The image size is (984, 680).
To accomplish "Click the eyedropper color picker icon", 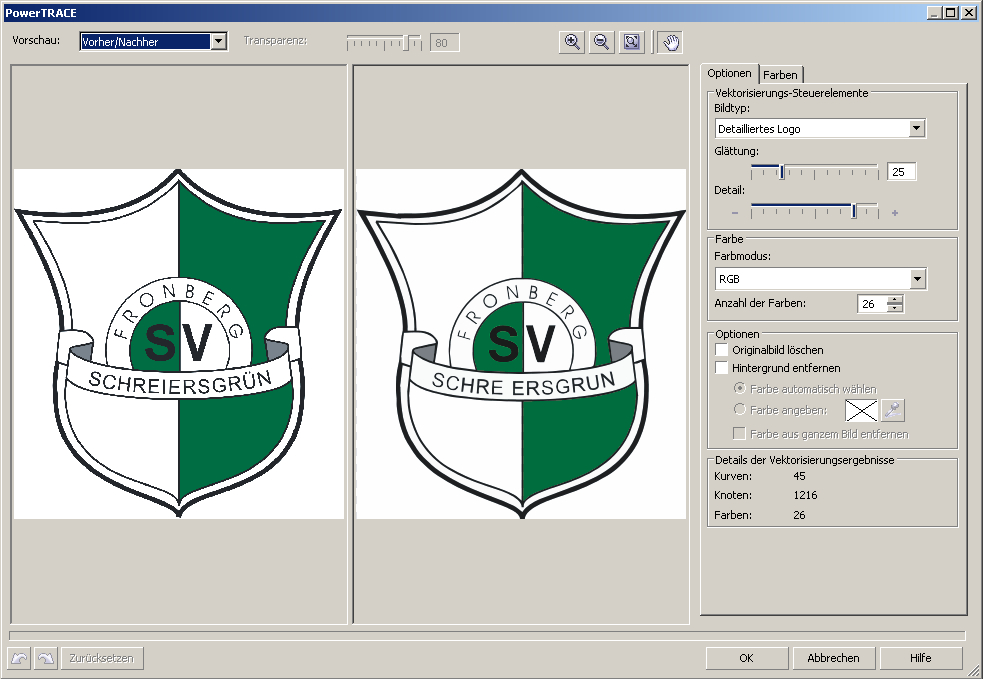I will tap(892, 411).
